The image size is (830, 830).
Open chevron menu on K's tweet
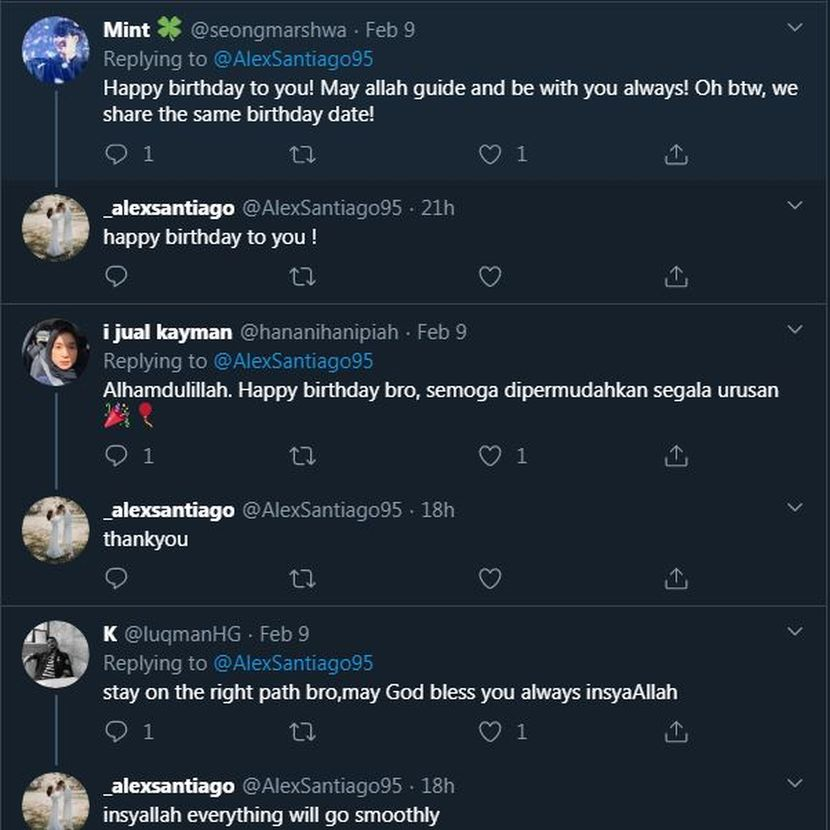pyautogui.click(x=795, y=632)
